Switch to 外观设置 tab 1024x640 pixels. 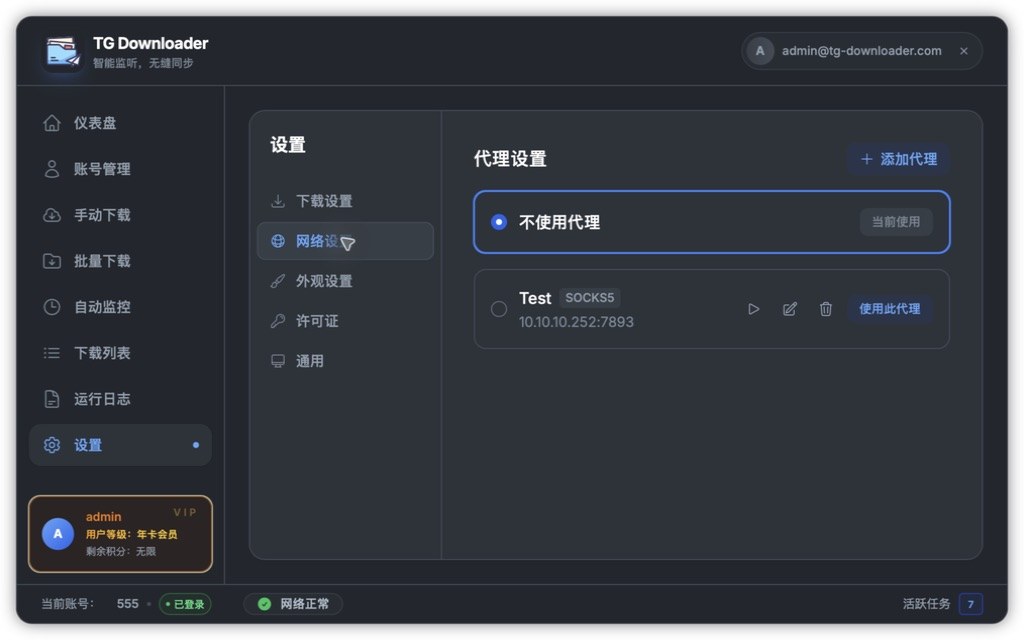click(345, 281)
